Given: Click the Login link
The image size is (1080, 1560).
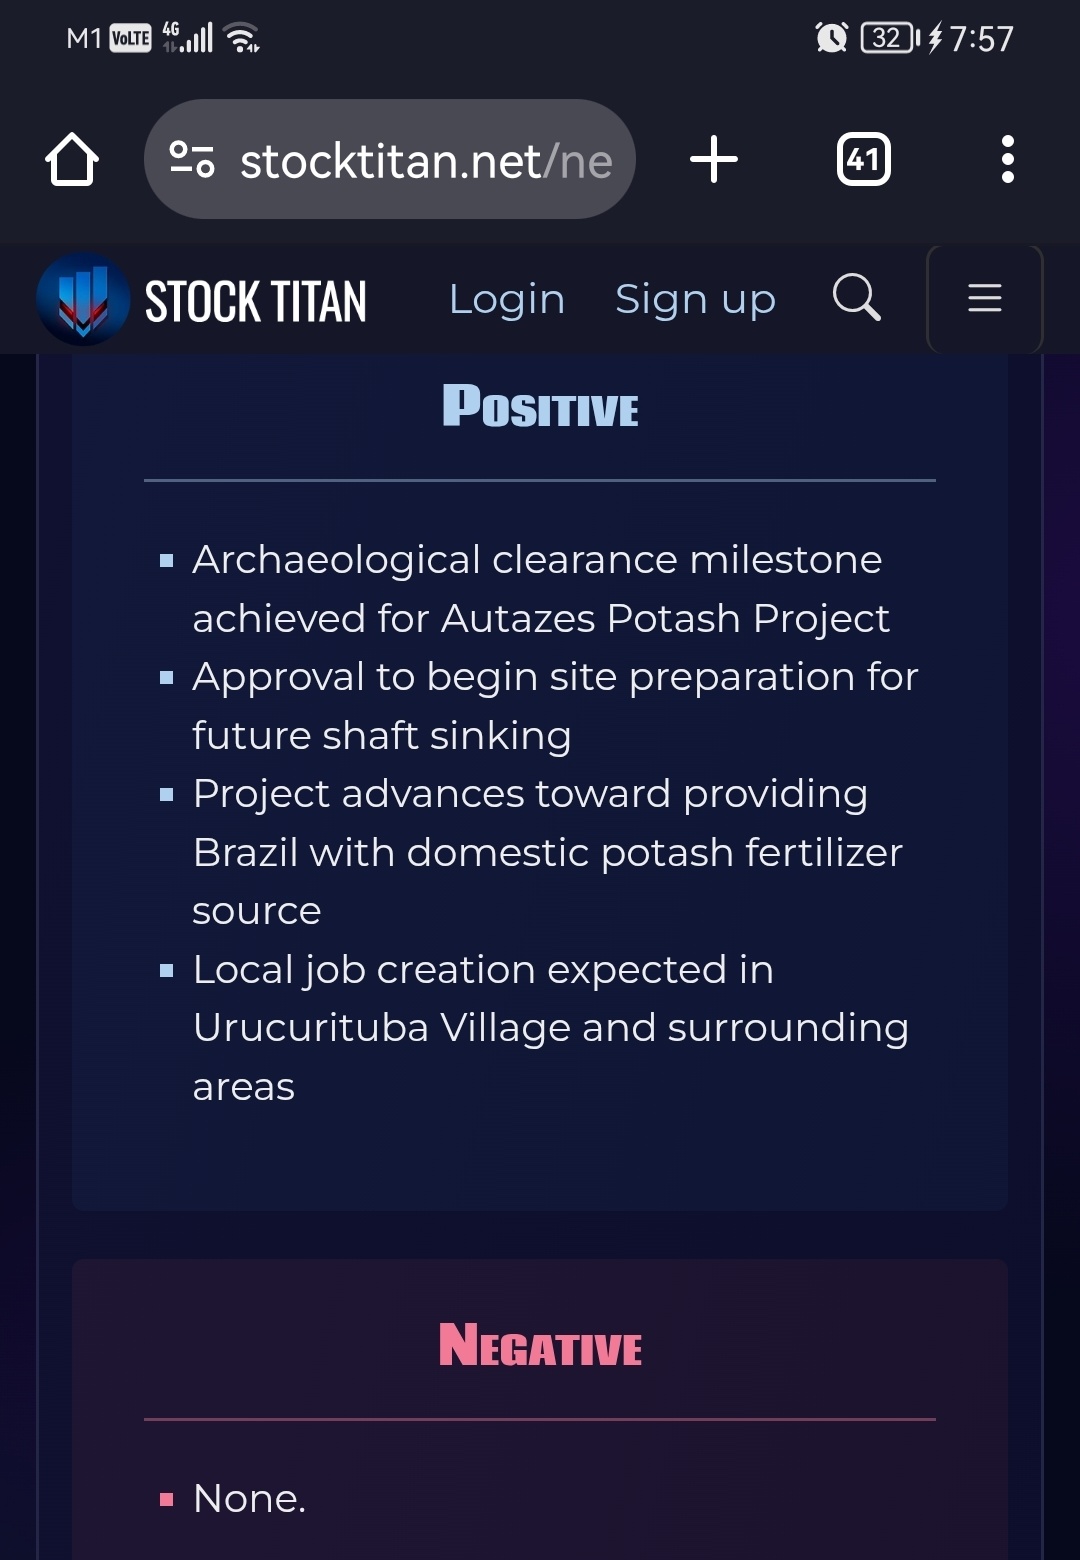Looking at the screenshot, I should click(507, 299).
